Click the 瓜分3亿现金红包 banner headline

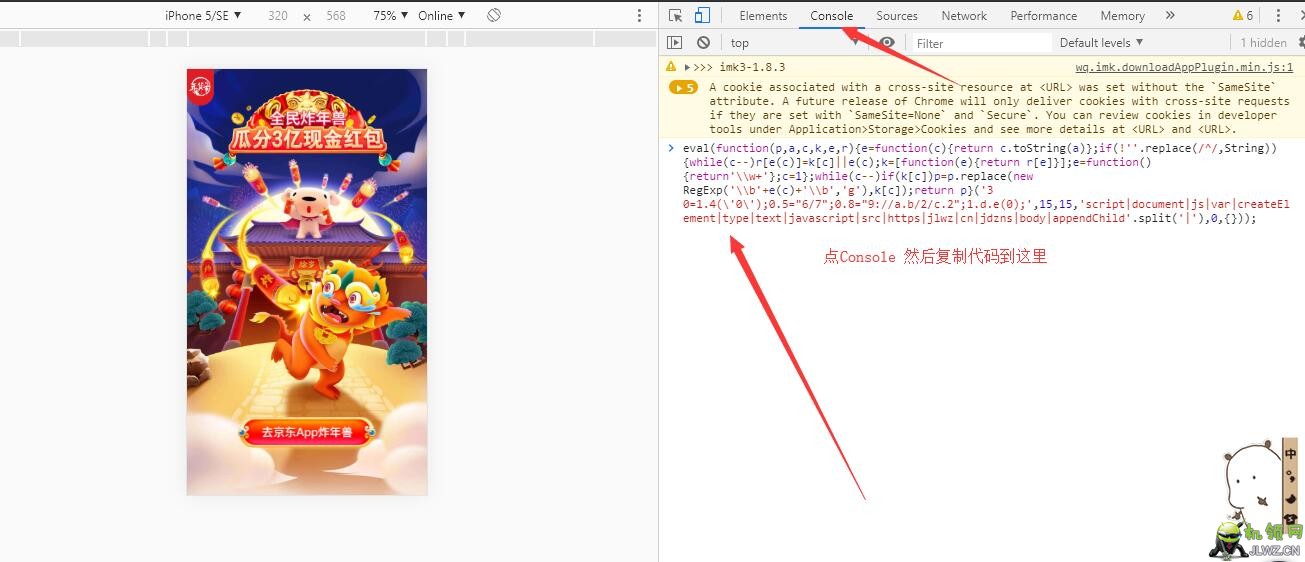(308, 139)
